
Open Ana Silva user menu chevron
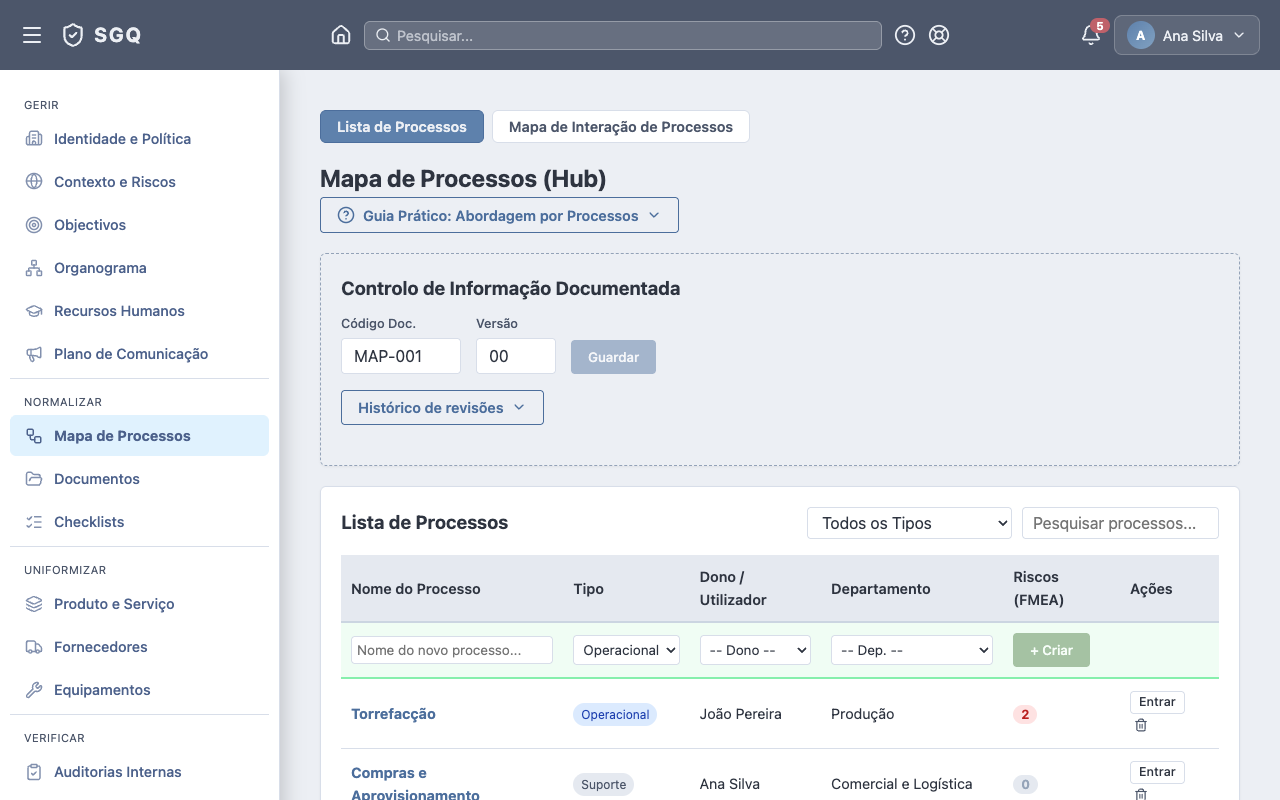(1239, 35)
